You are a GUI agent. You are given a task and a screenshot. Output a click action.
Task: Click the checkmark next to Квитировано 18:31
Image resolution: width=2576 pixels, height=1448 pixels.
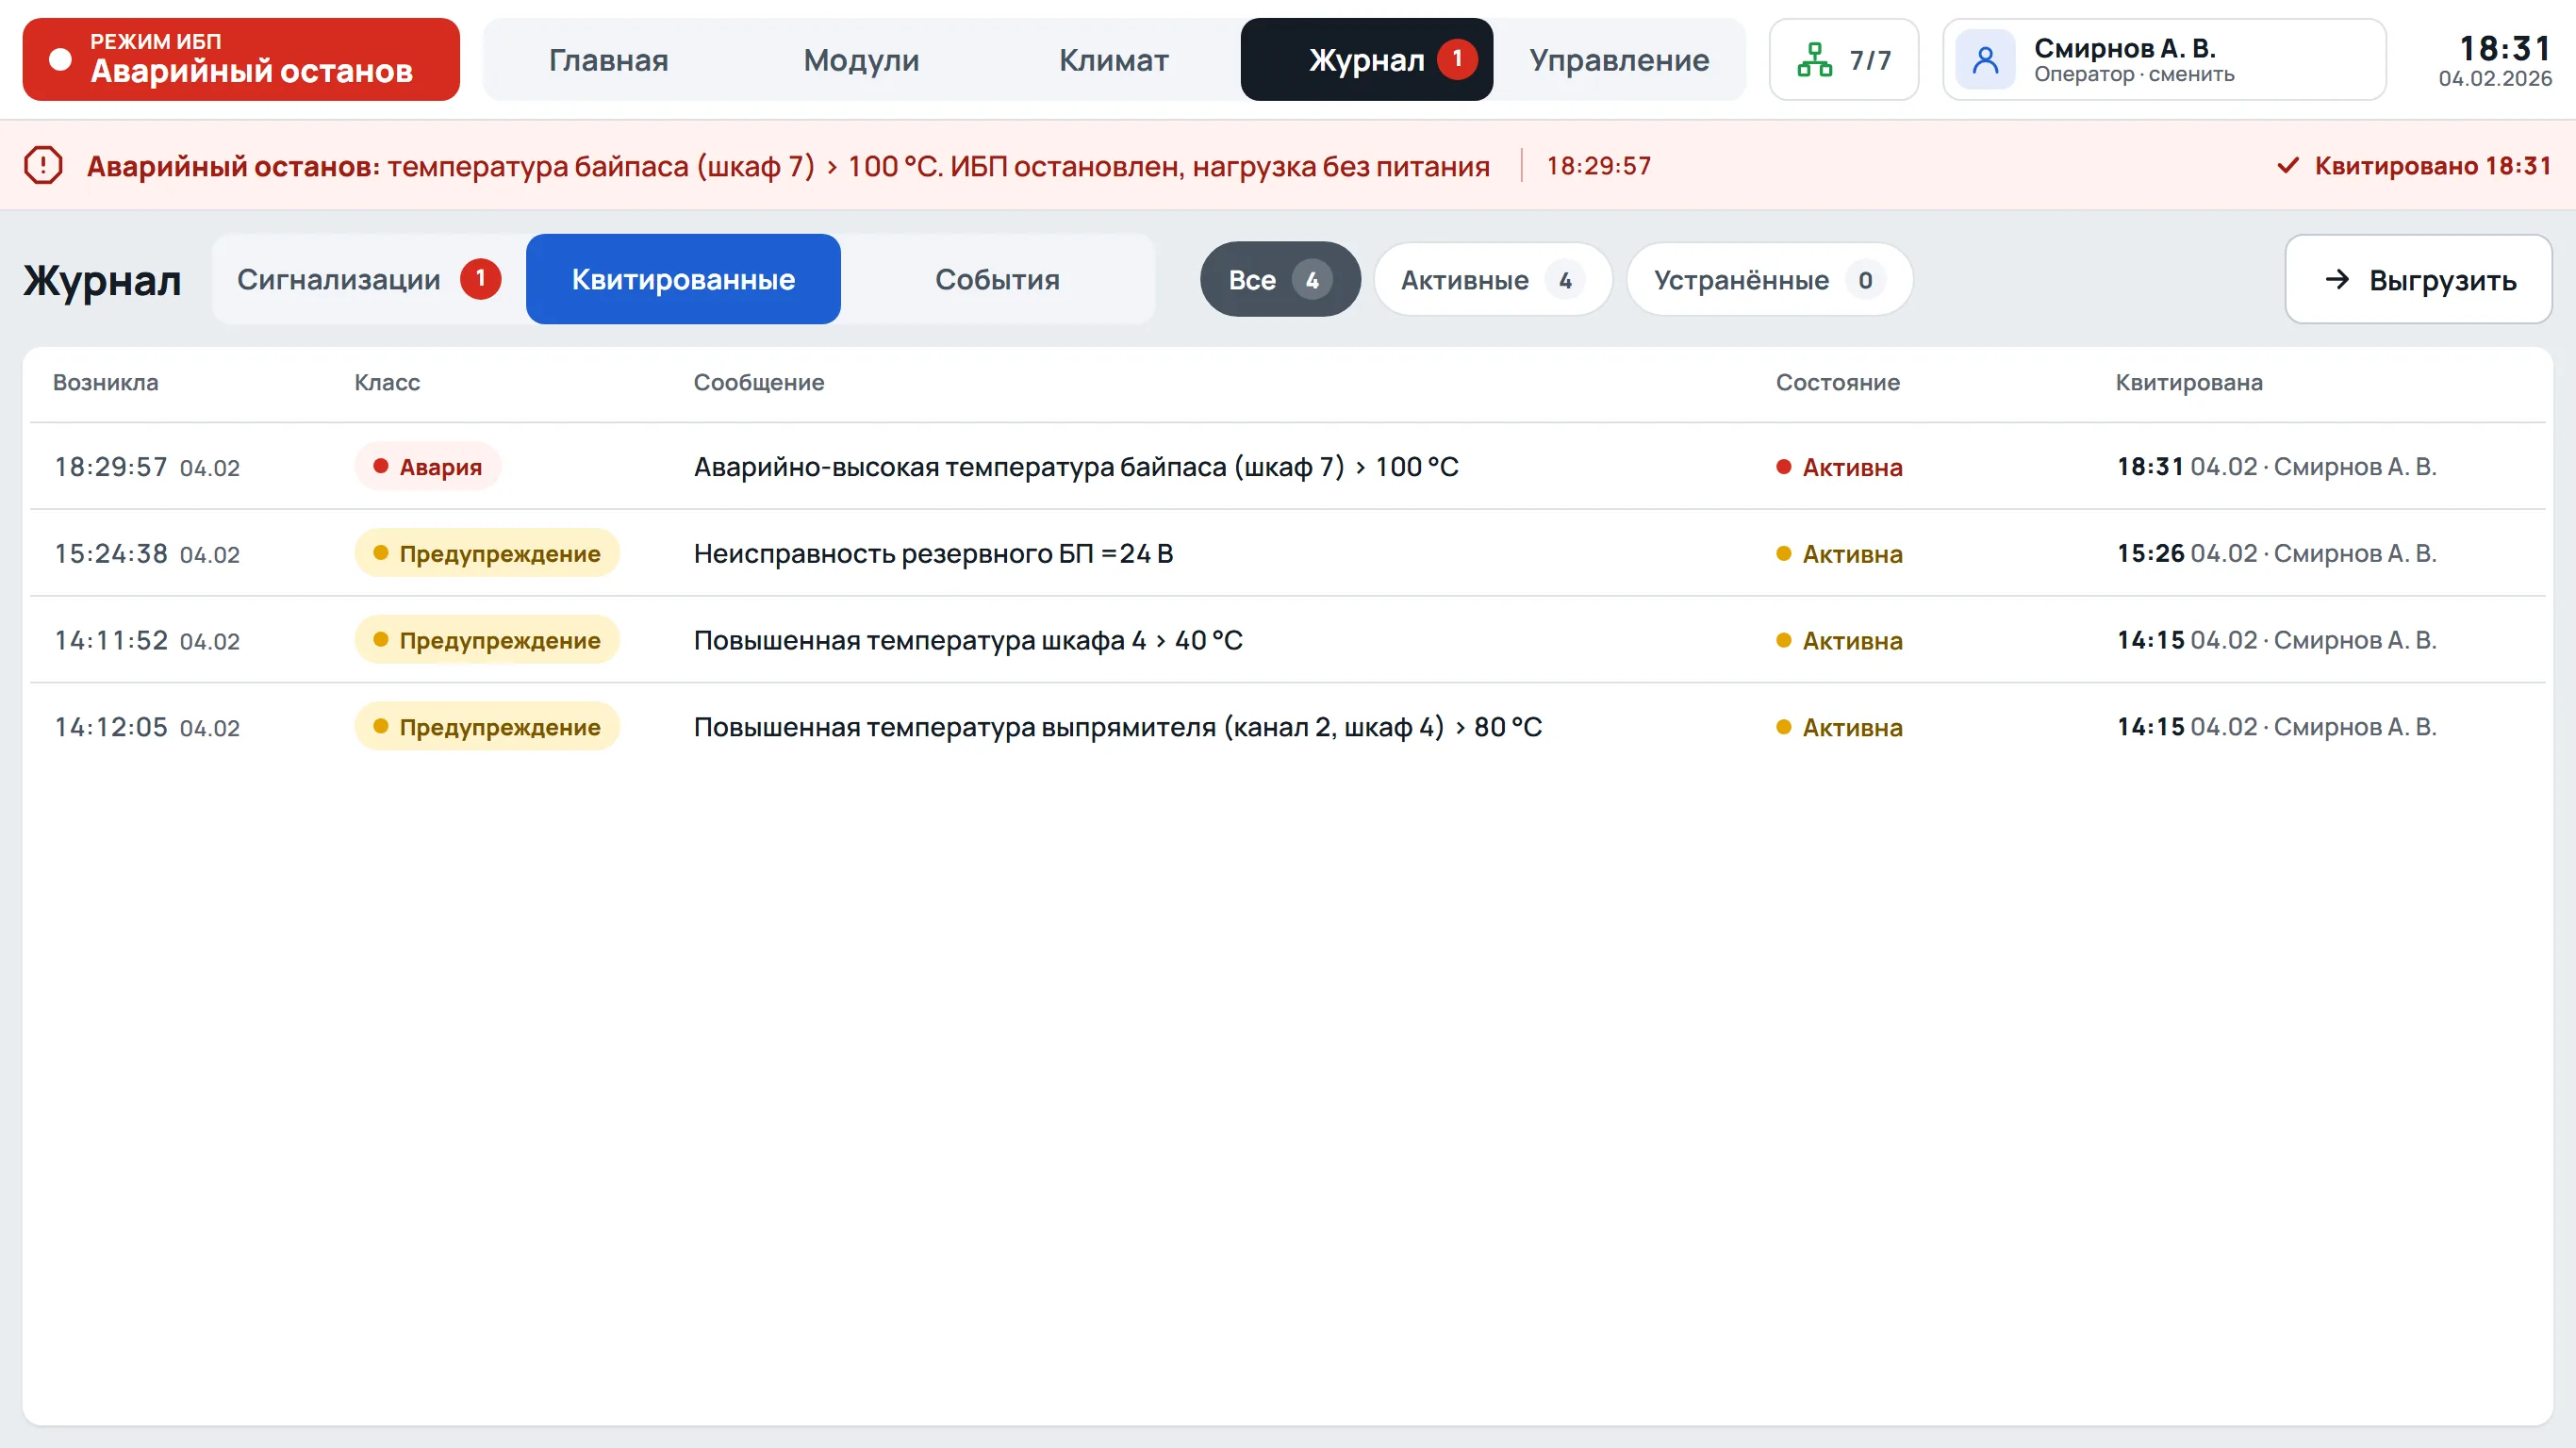pos(2287,165)
